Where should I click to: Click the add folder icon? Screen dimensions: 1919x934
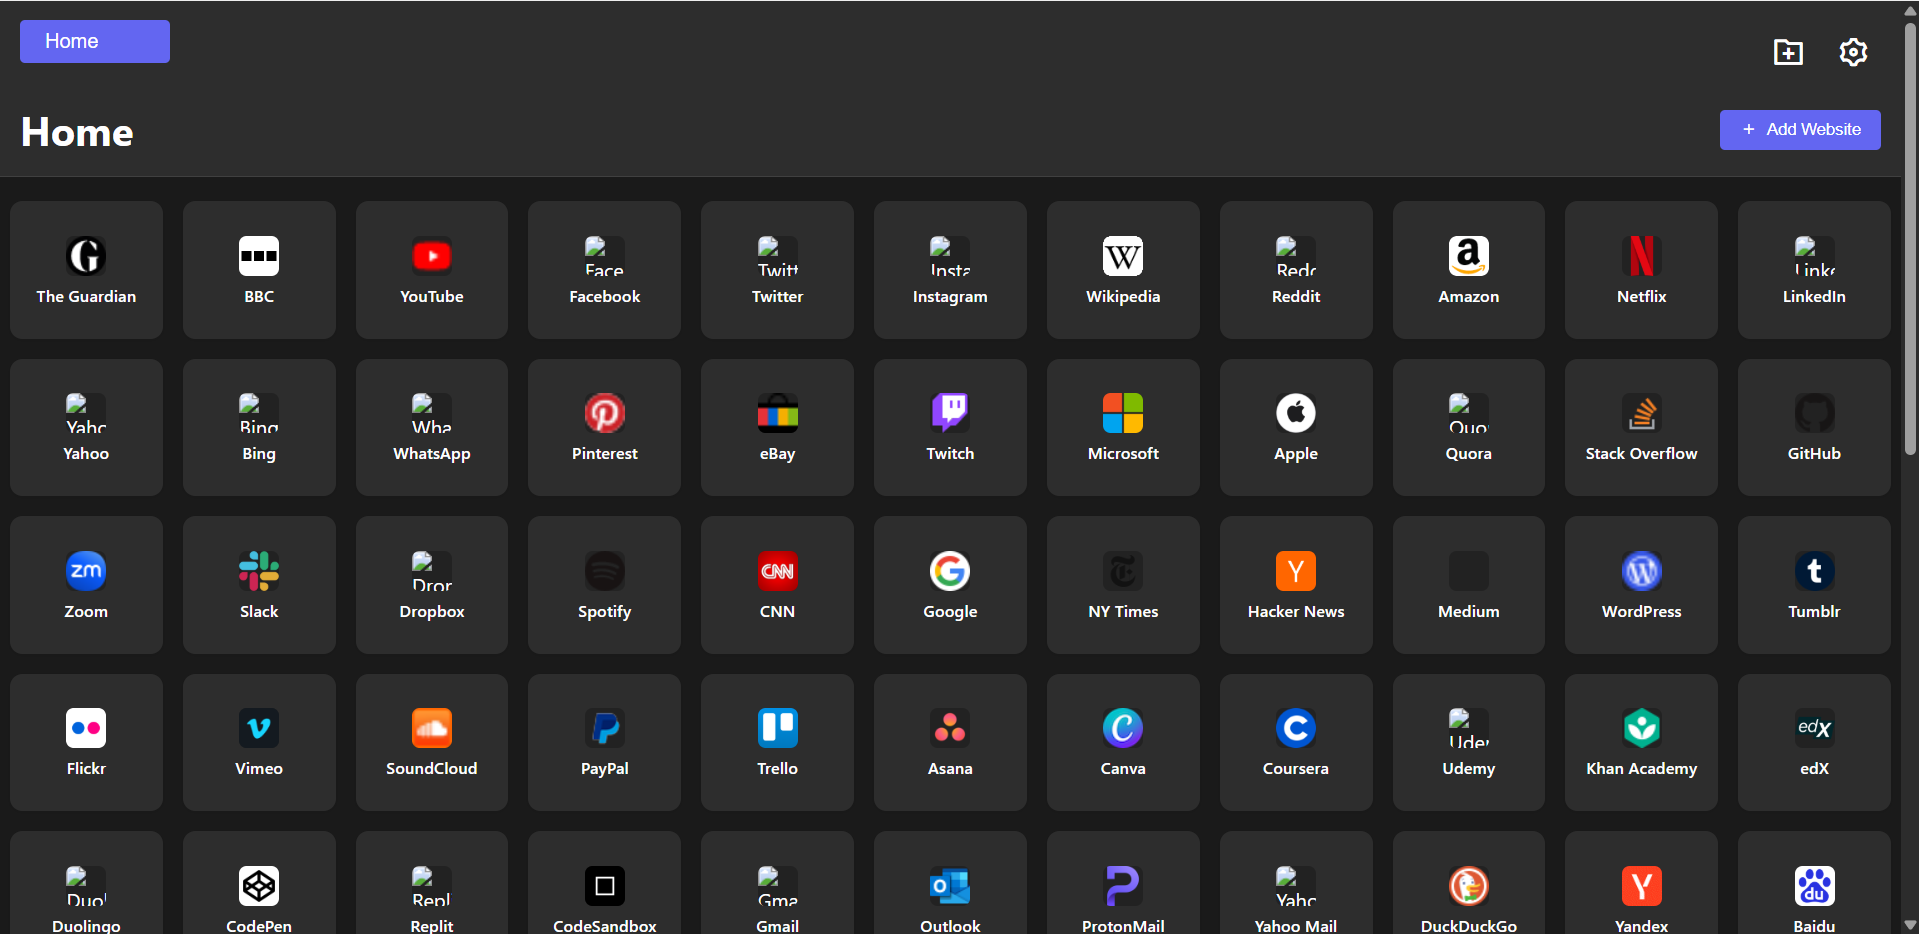tap(1788, 52)
